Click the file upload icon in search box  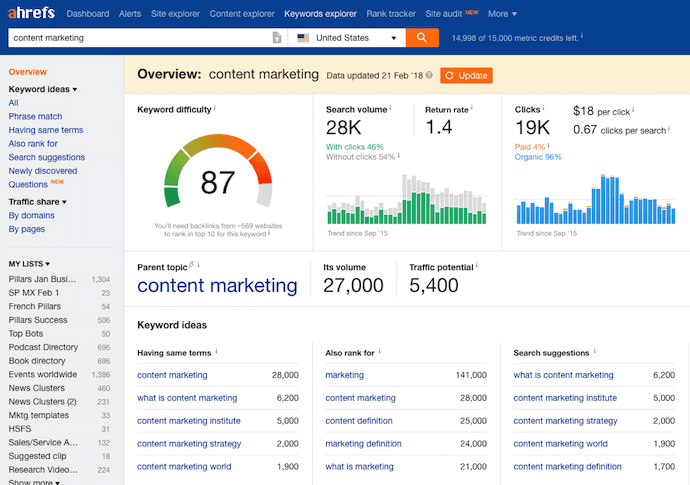(x=277, y=38)
